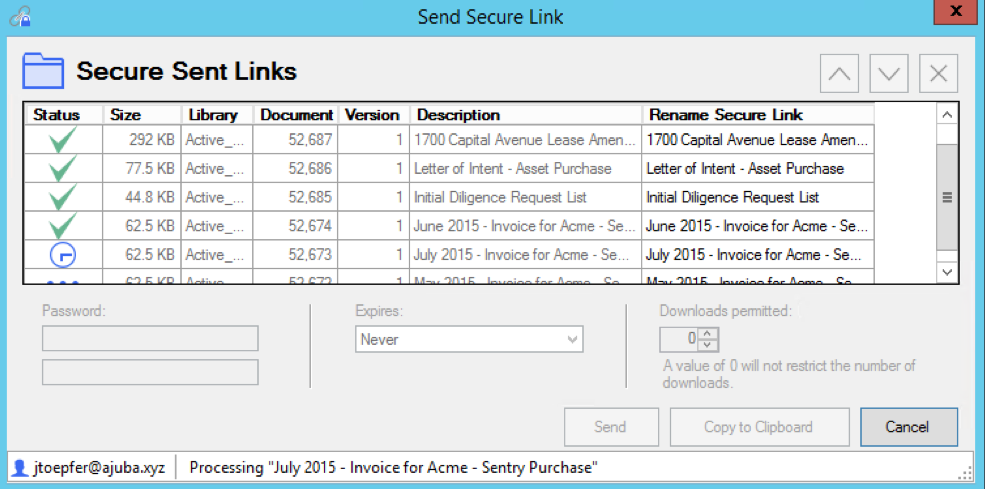Viewport: 985px width, 489px height.
Task: Click the Secure Sent Links folder icon
Action: click(43, 72)
